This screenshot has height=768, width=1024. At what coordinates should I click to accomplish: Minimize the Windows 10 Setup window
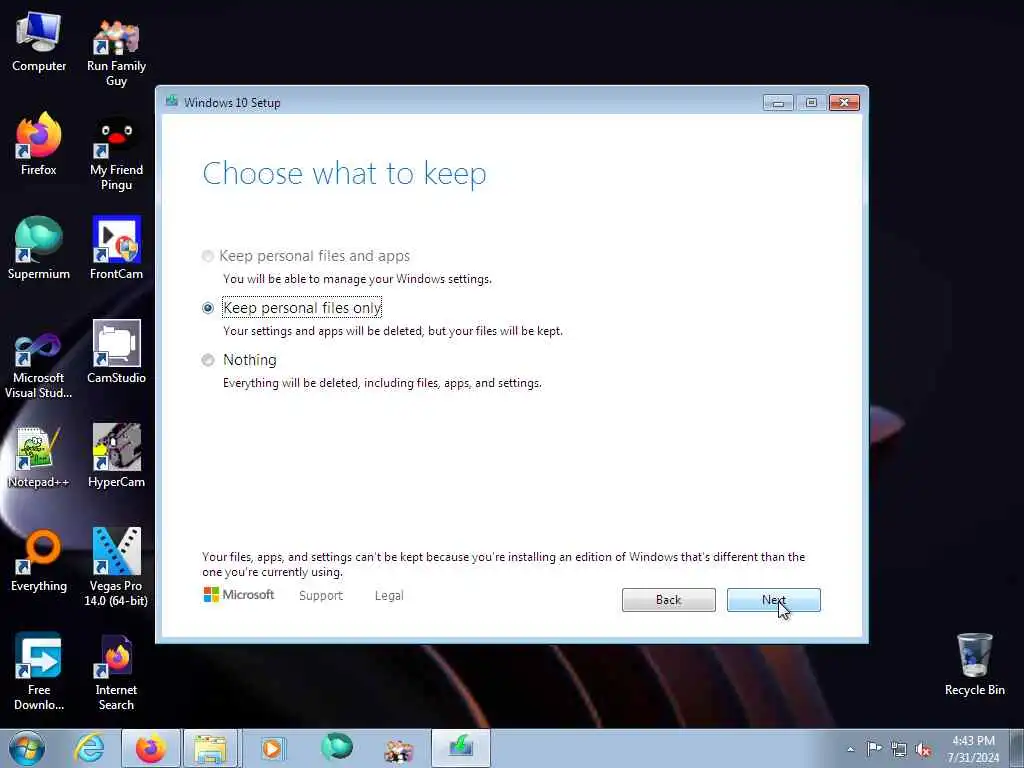pyautogui.click(x=778, y=103)
